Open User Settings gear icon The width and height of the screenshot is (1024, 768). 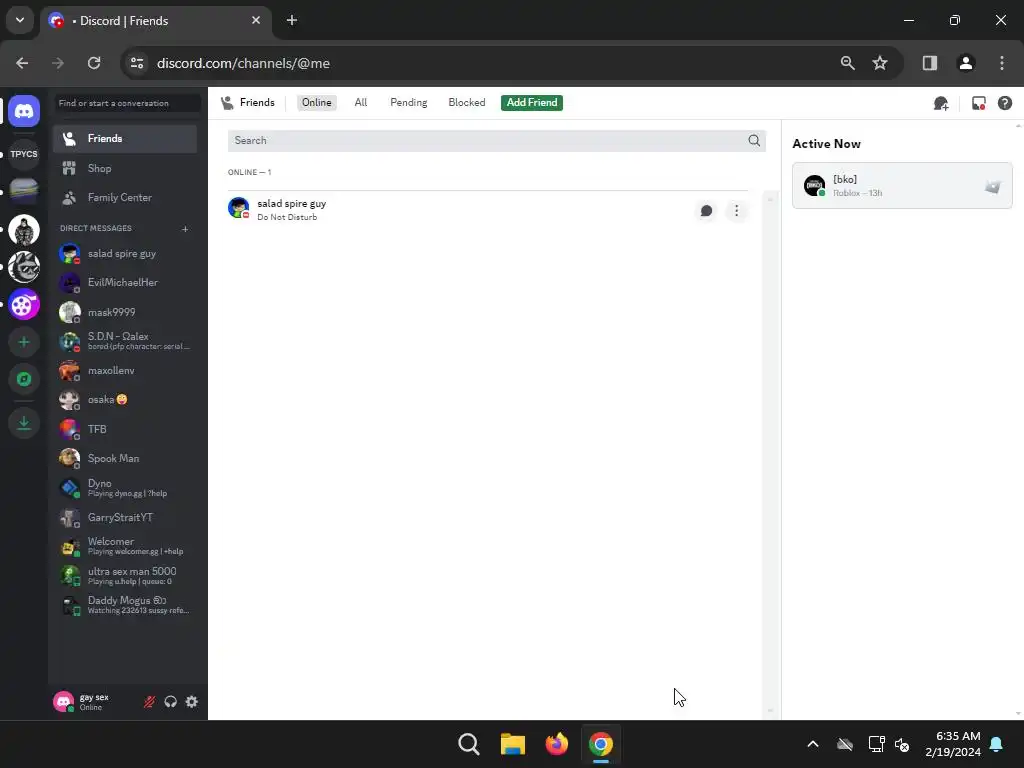pos(191,701)
